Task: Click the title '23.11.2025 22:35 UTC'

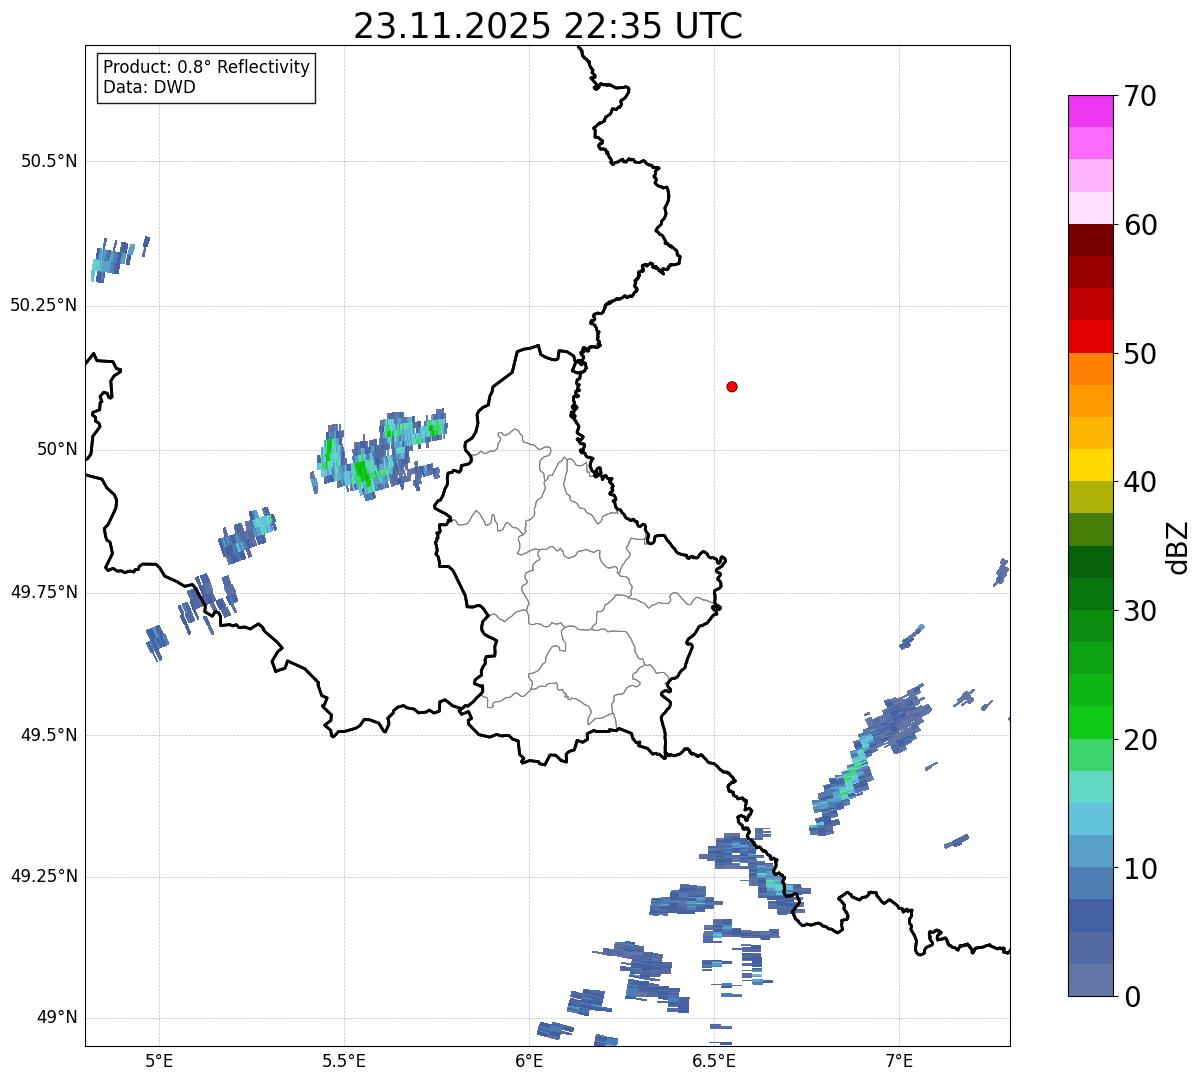Action: (x=548, y=25)
